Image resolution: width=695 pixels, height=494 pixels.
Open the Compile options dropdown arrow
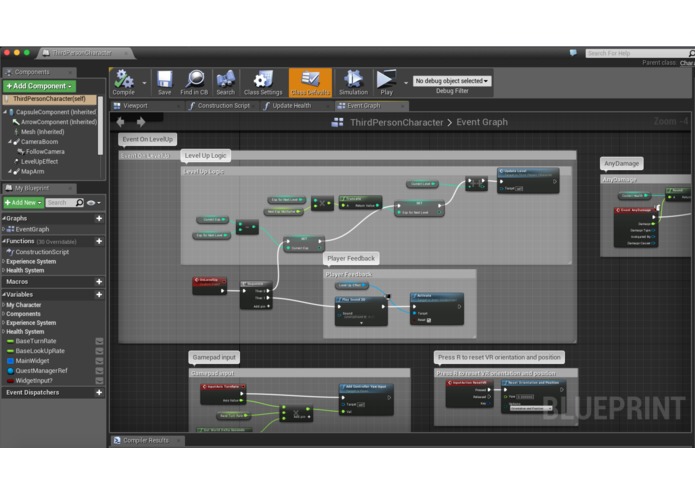pyautogui.click(x=144, y=83)
